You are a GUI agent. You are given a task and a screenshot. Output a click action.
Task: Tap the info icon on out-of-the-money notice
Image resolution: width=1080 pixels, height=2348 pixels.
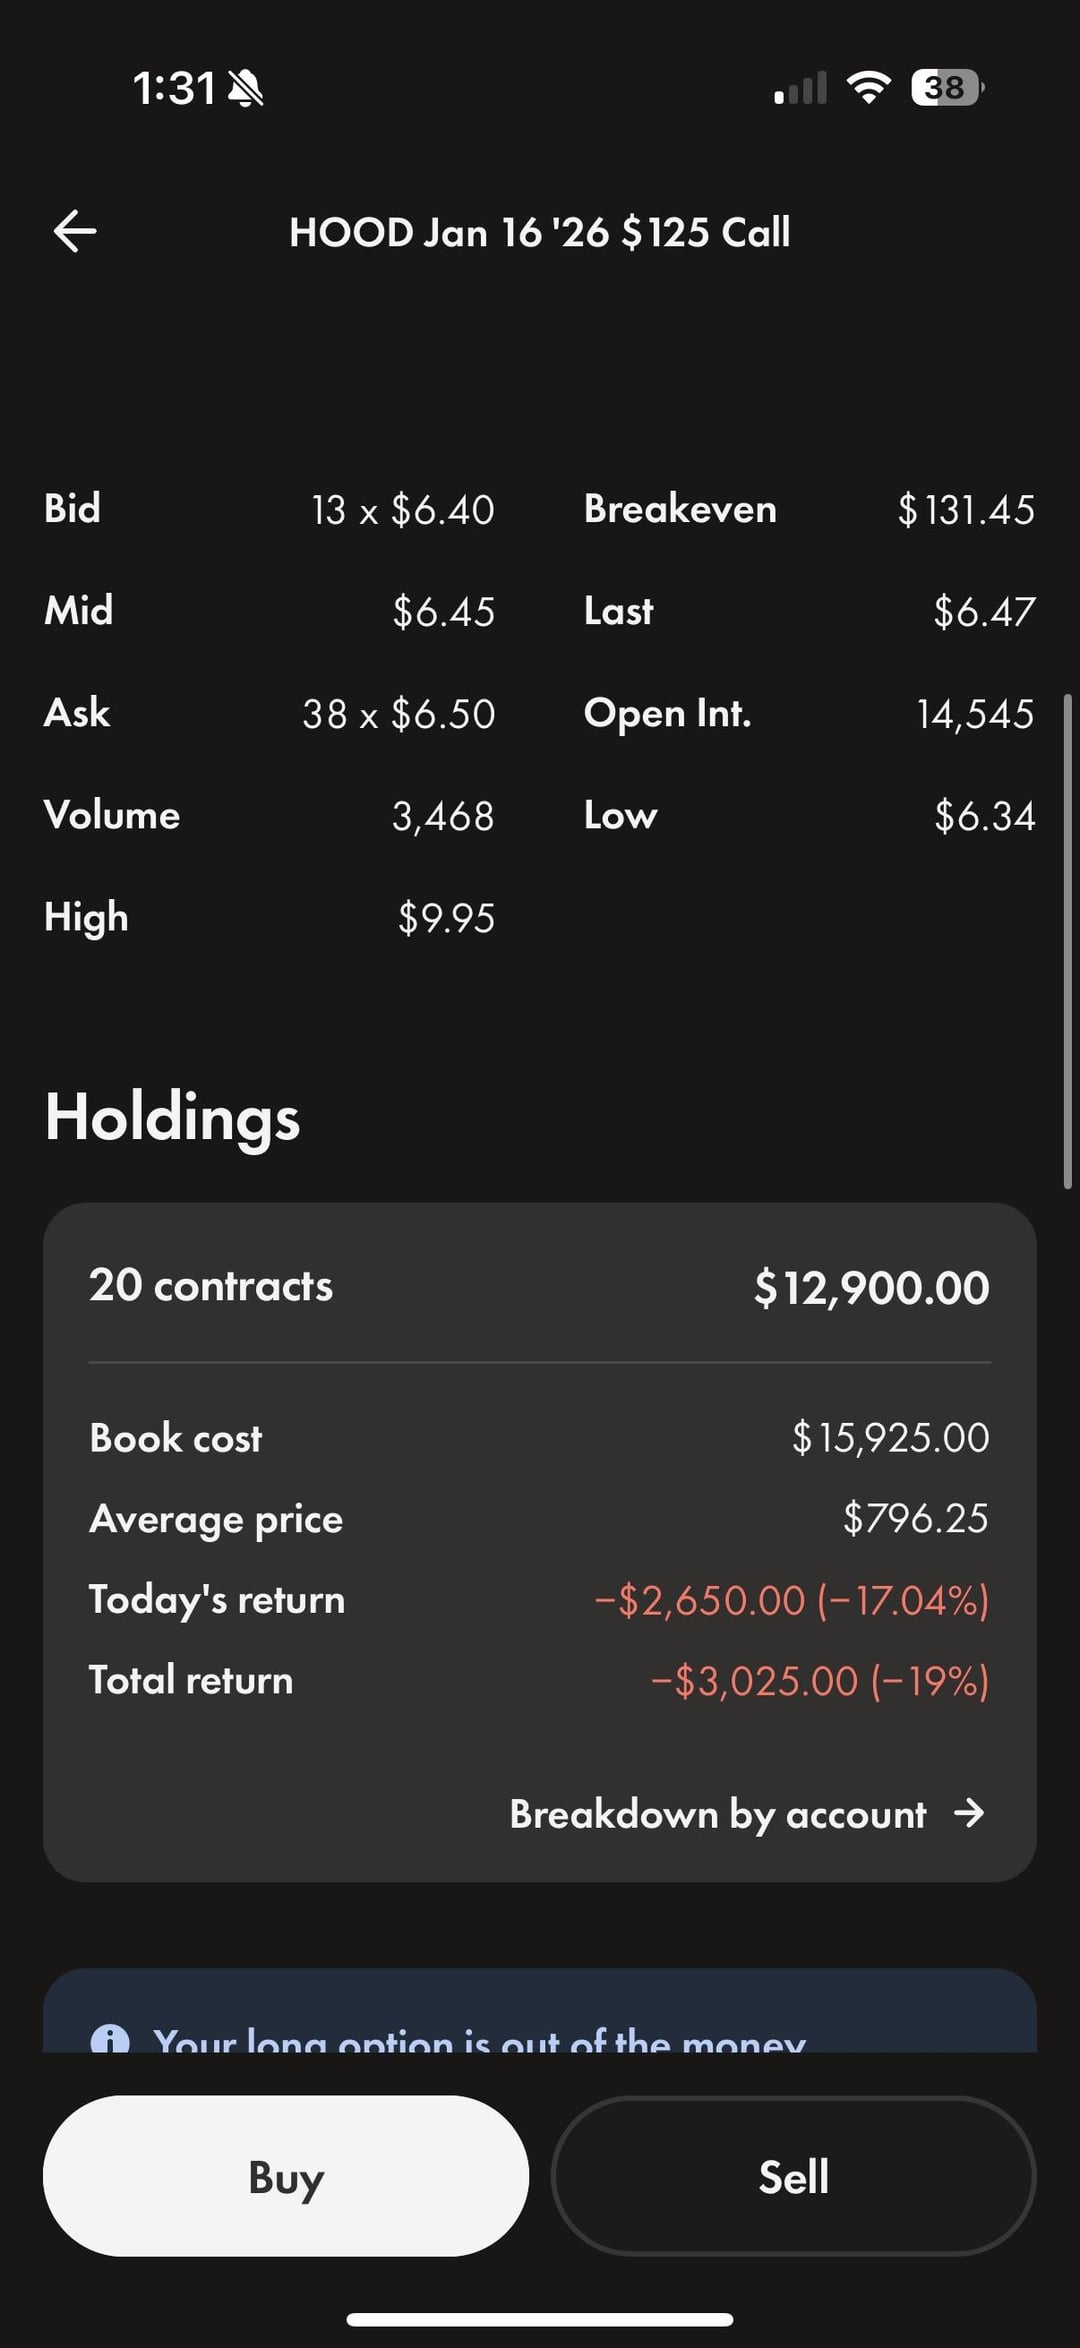(110, 2038)
